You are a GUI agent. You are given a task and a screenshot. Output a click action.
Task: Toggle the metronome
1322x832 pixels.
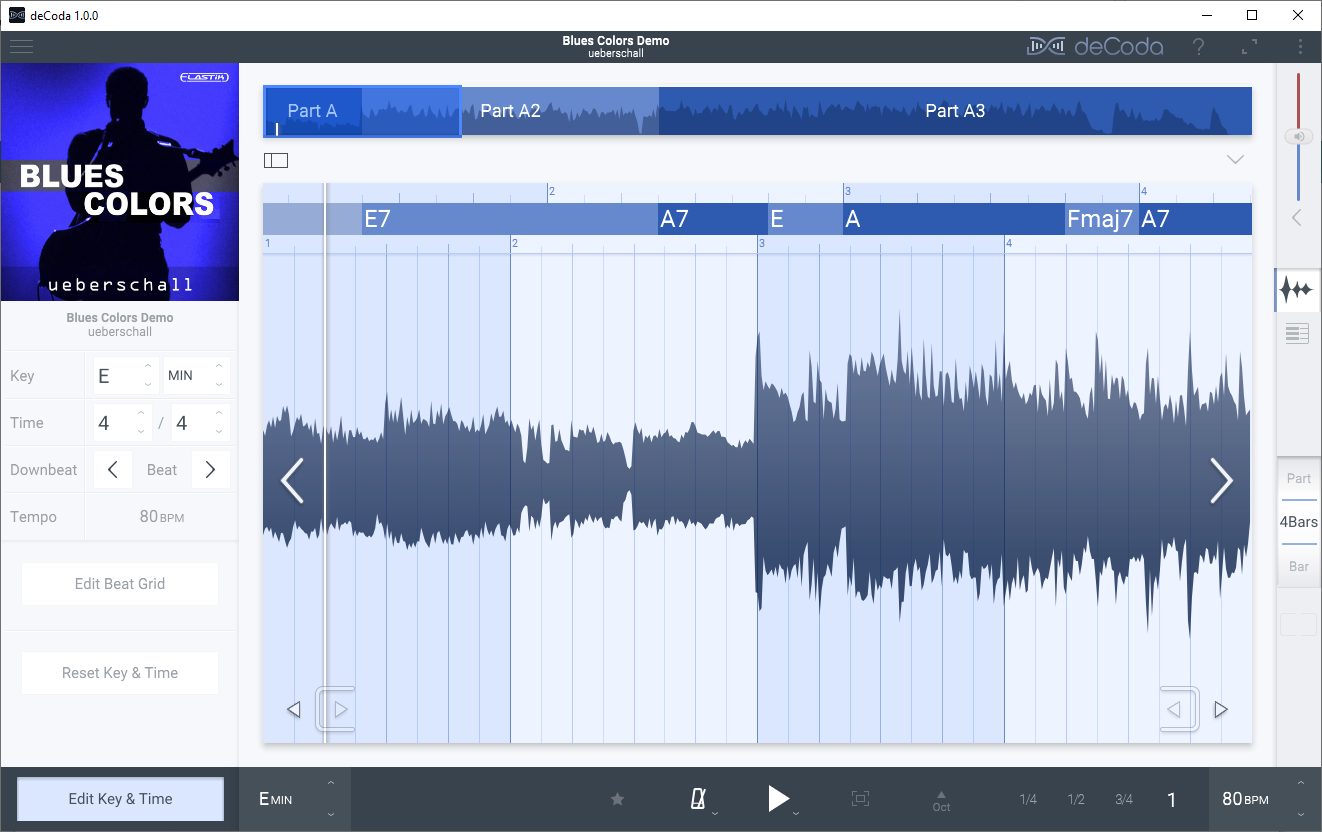[698, 798]
